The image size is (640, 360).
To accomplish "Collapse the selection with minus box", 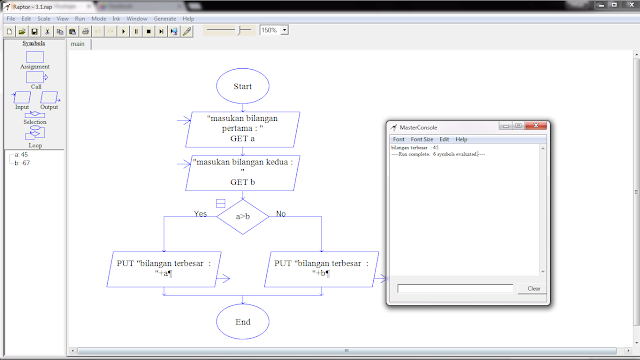I will 220,203.
